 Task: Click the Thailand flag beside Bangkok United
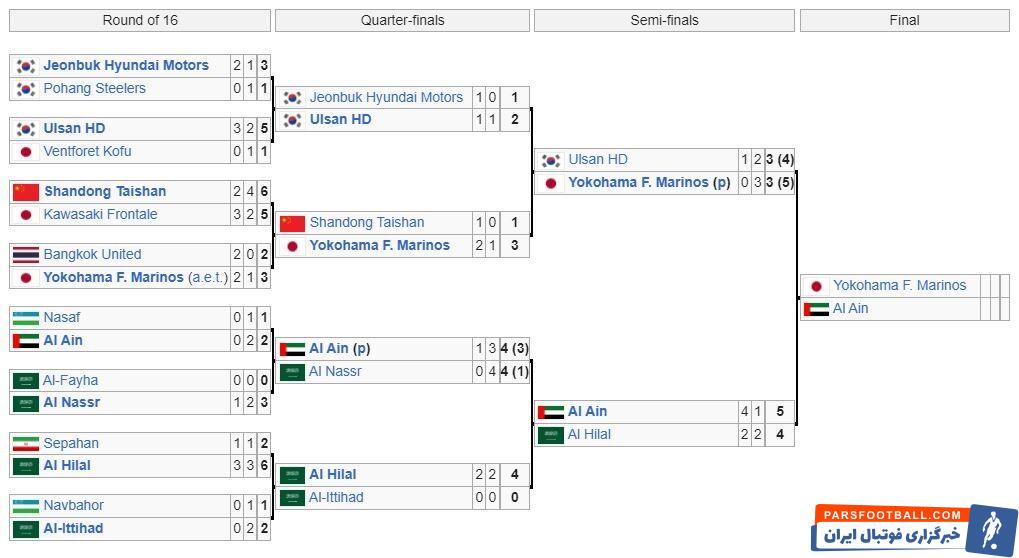point(26,254)
